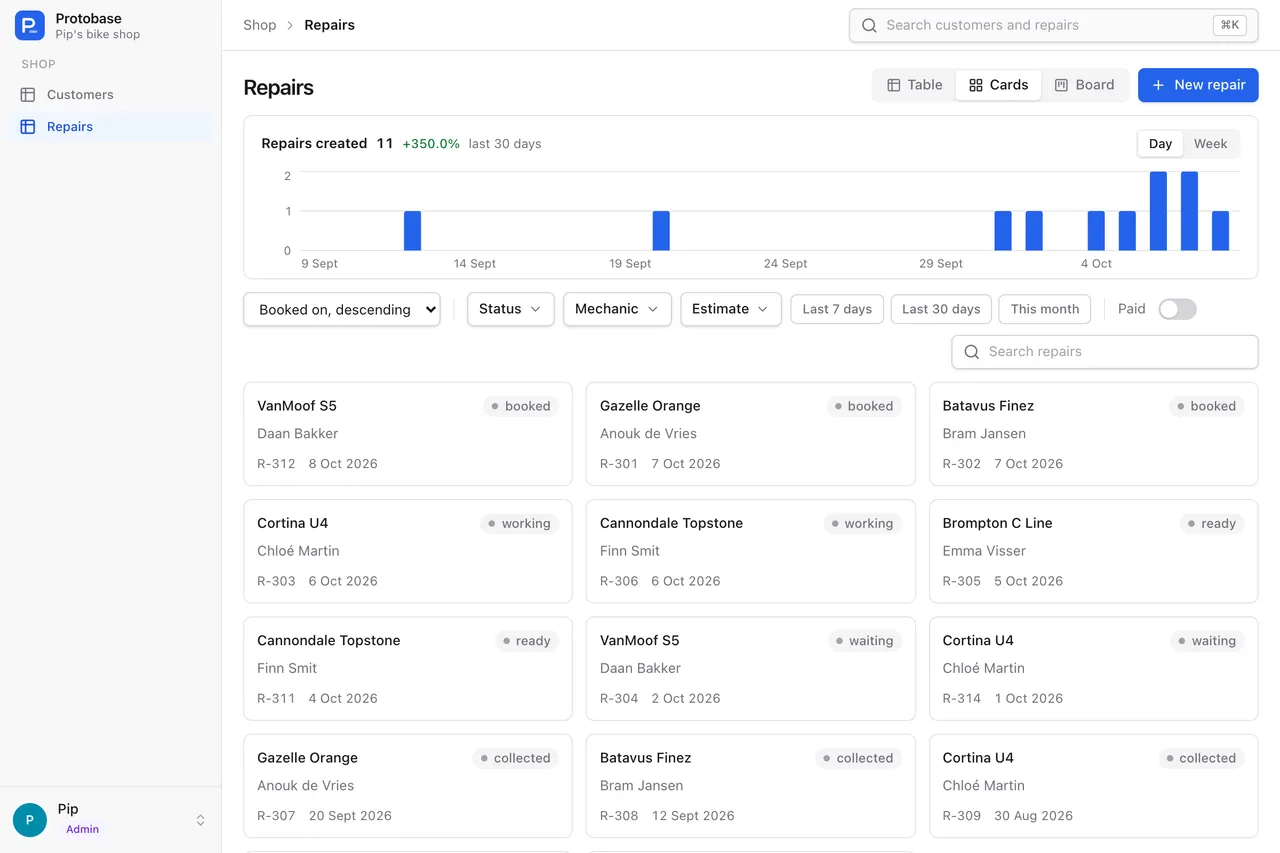Switch to Cards view
The width and height of the screenshot is (1280, 853).
(998, 85)
